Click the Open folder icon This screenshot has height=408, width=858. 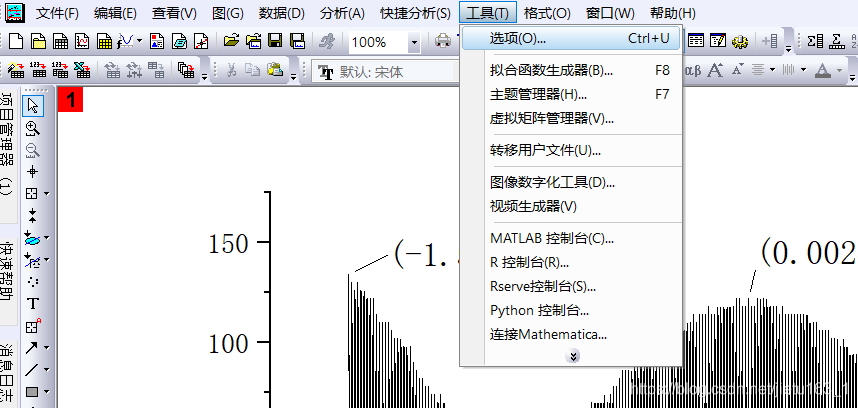coord(232,41)
